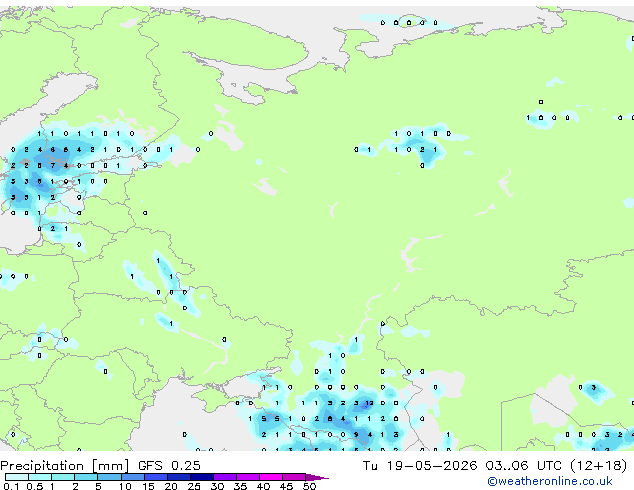Select the 40 to 45 mm pink swatch
This screenshot has width=634, height=490.
[x=271, y=477]
